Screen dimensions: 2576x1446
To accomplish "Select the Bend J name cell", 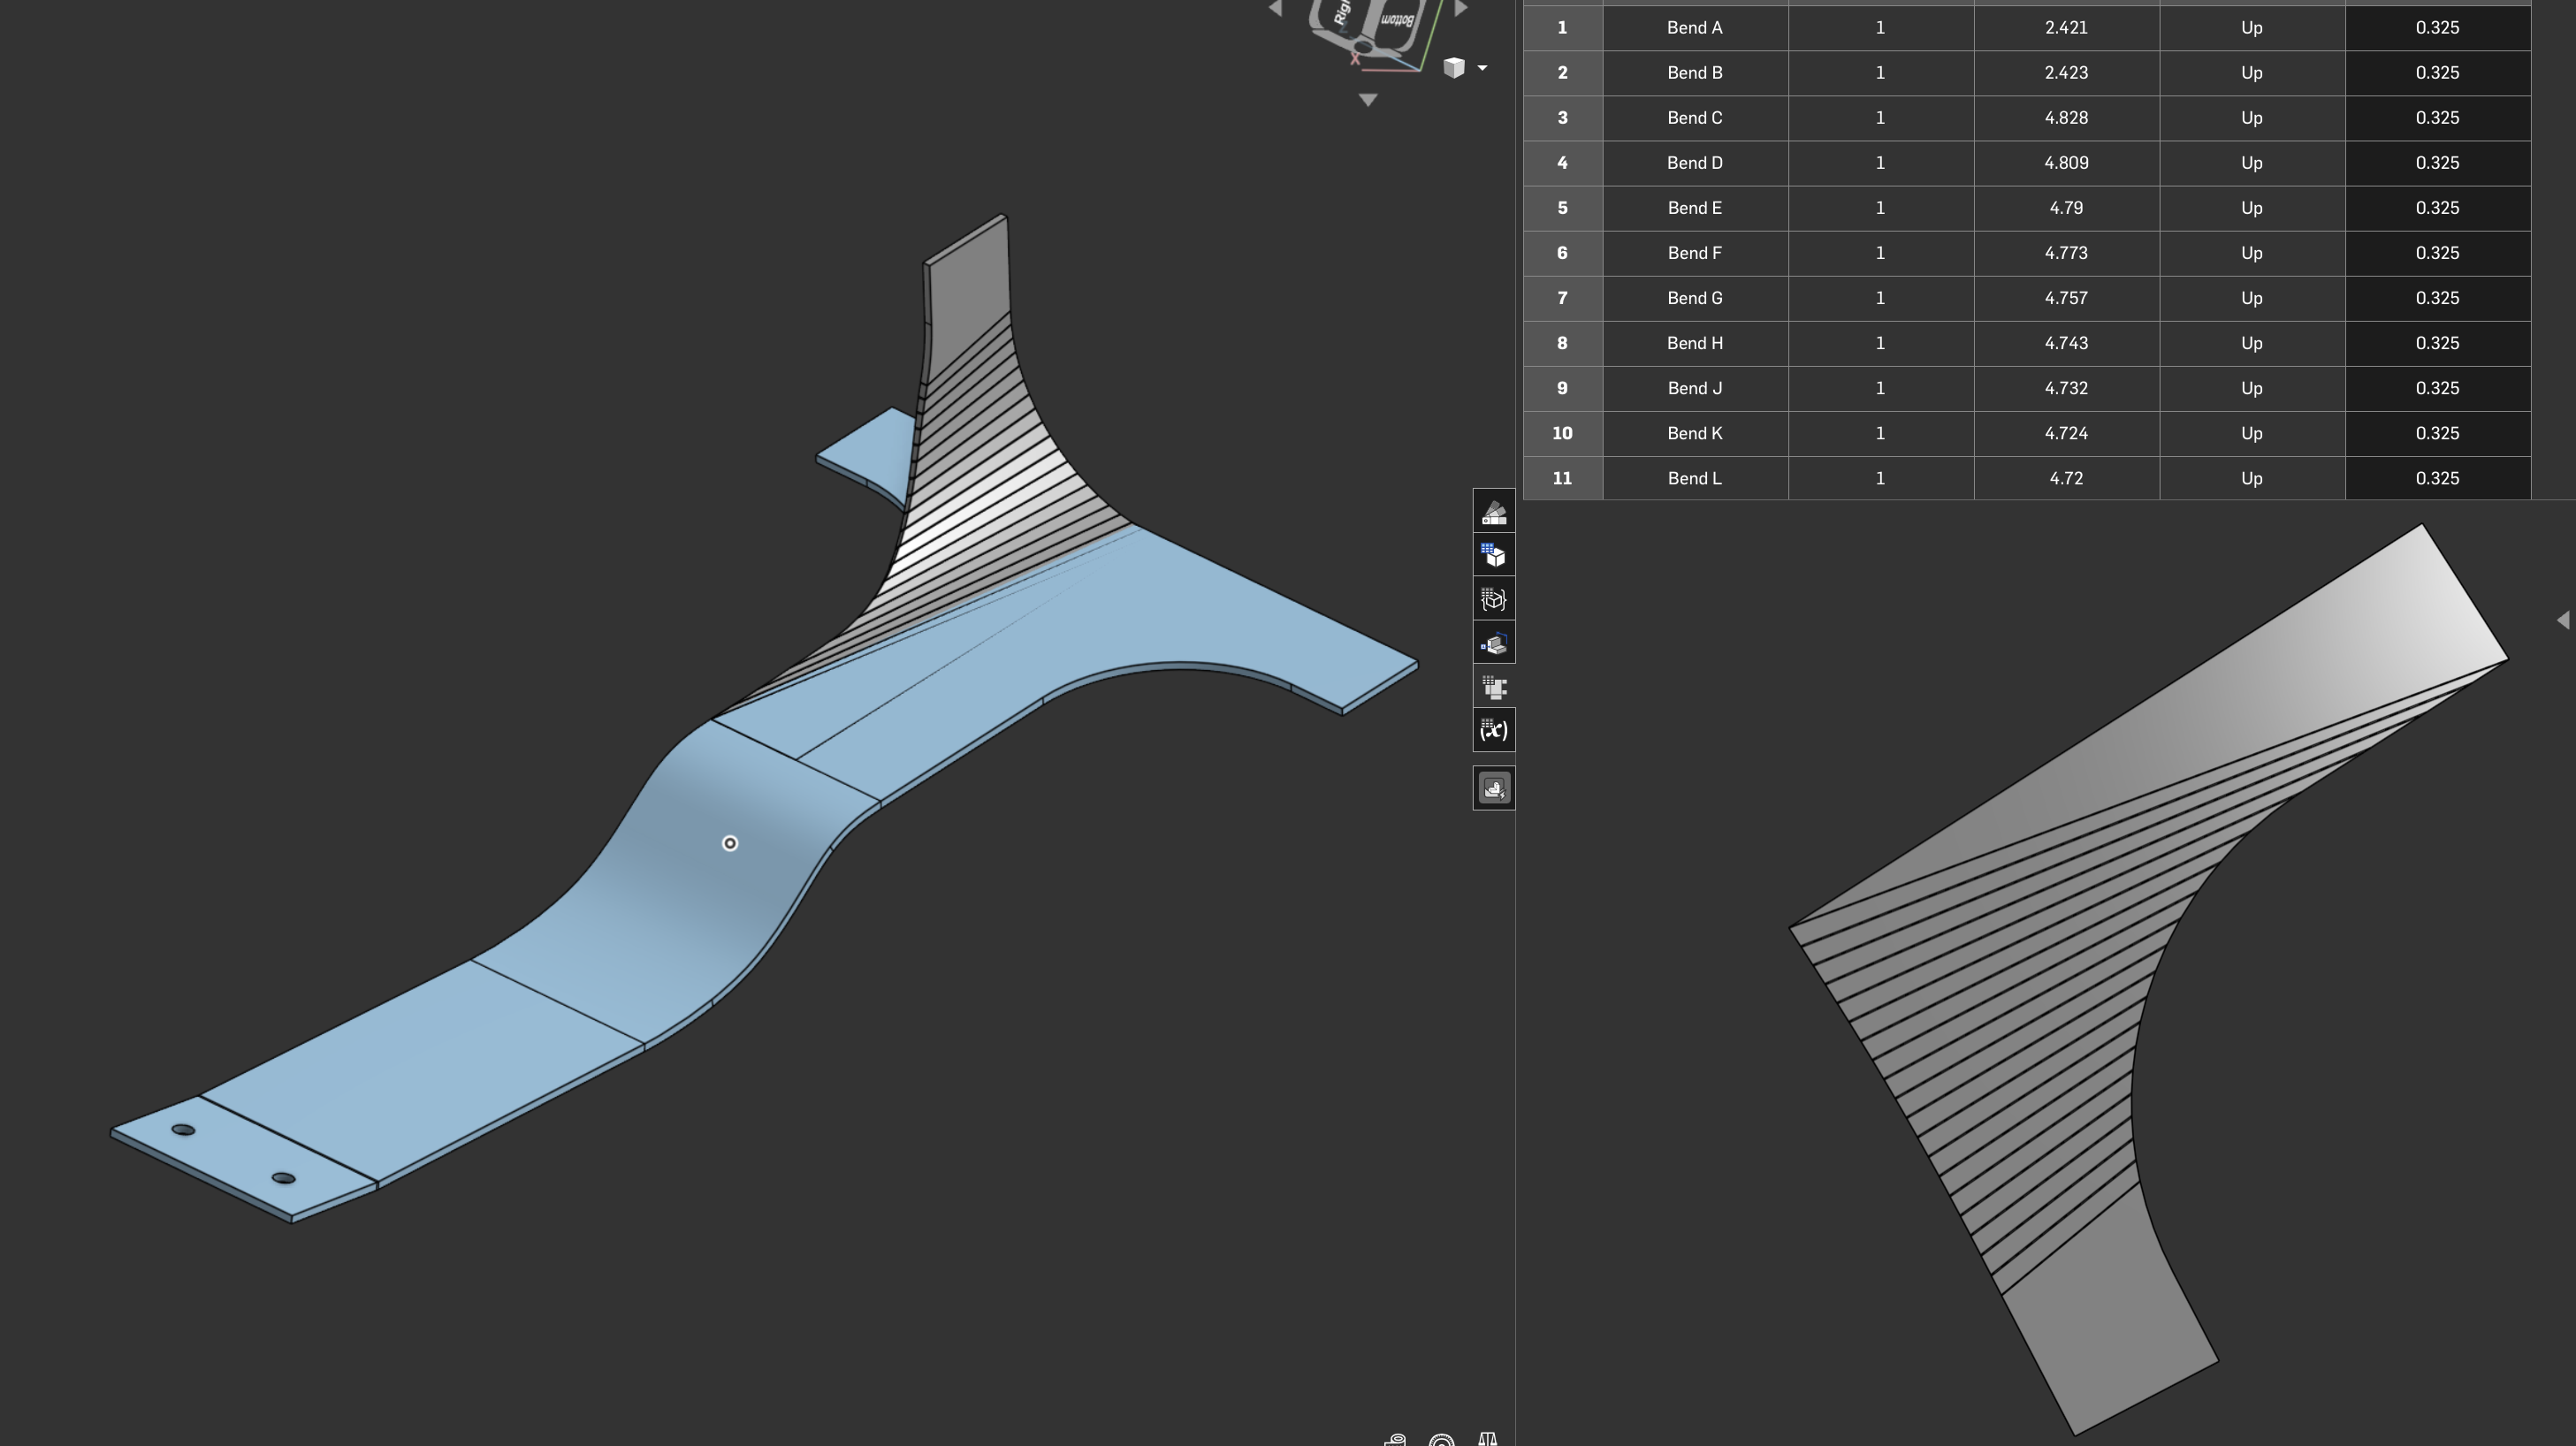I will coord(1695,388).
